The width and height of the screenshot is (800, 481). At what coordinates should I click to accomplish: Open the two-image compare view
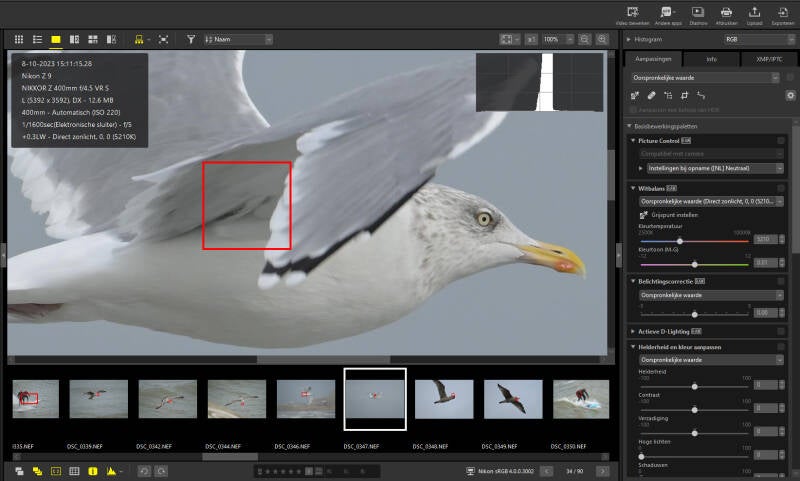point(74,39)
